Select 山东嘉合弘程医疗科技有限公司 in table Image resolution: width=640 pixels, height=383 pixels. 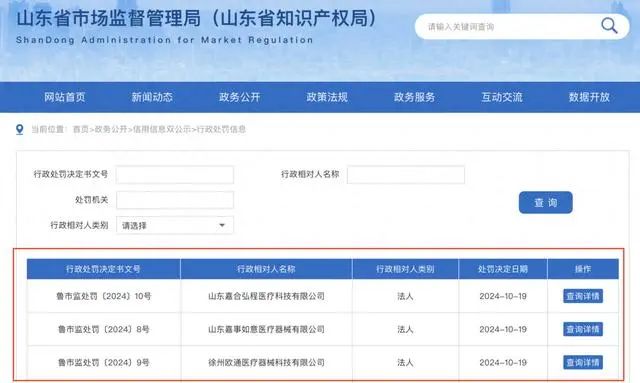[x=266, y=296]
